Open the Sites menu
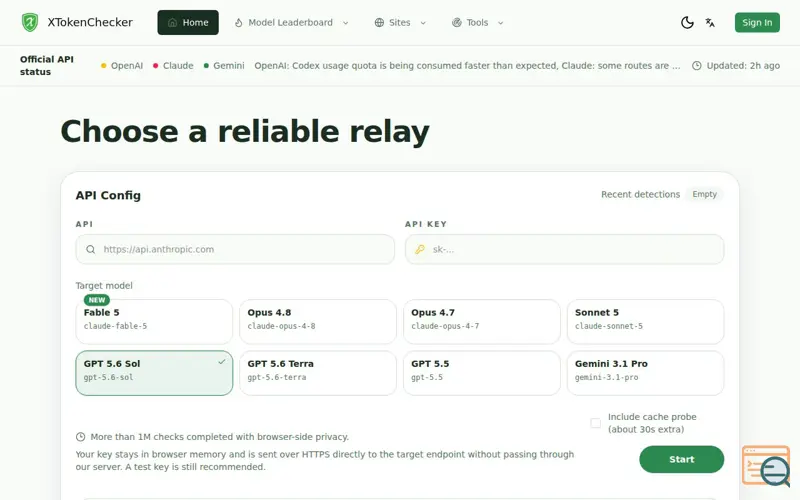800x500 pixels. point(401,22)
